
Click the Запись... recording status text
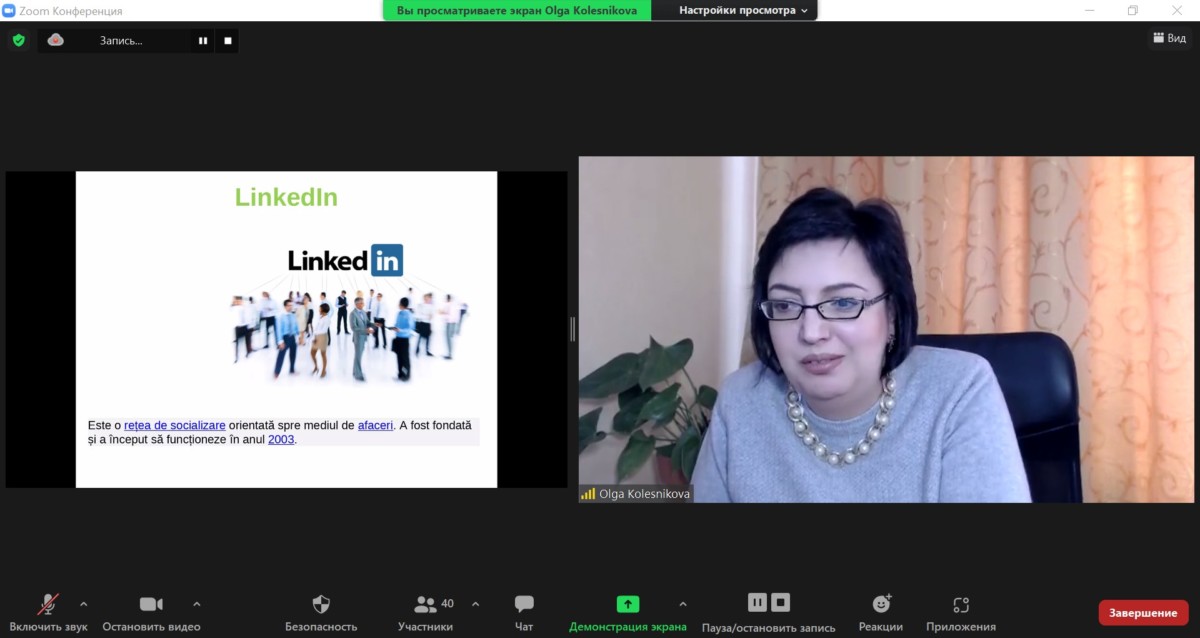(121, 41)
